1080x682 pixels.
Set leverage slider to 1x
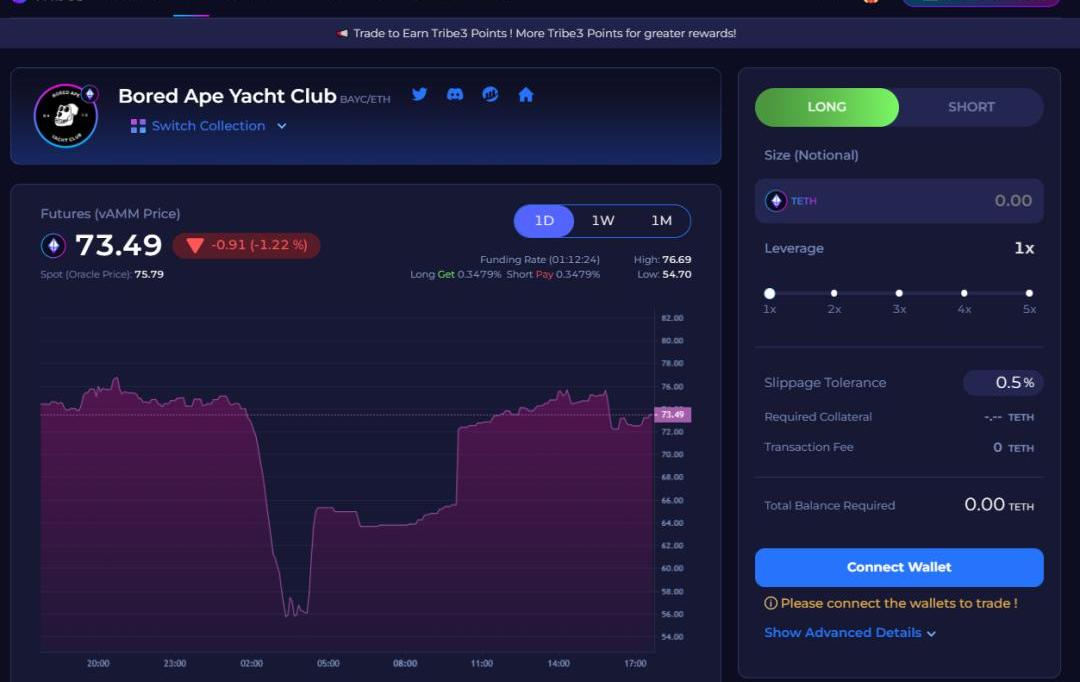[x=769, y=293]
